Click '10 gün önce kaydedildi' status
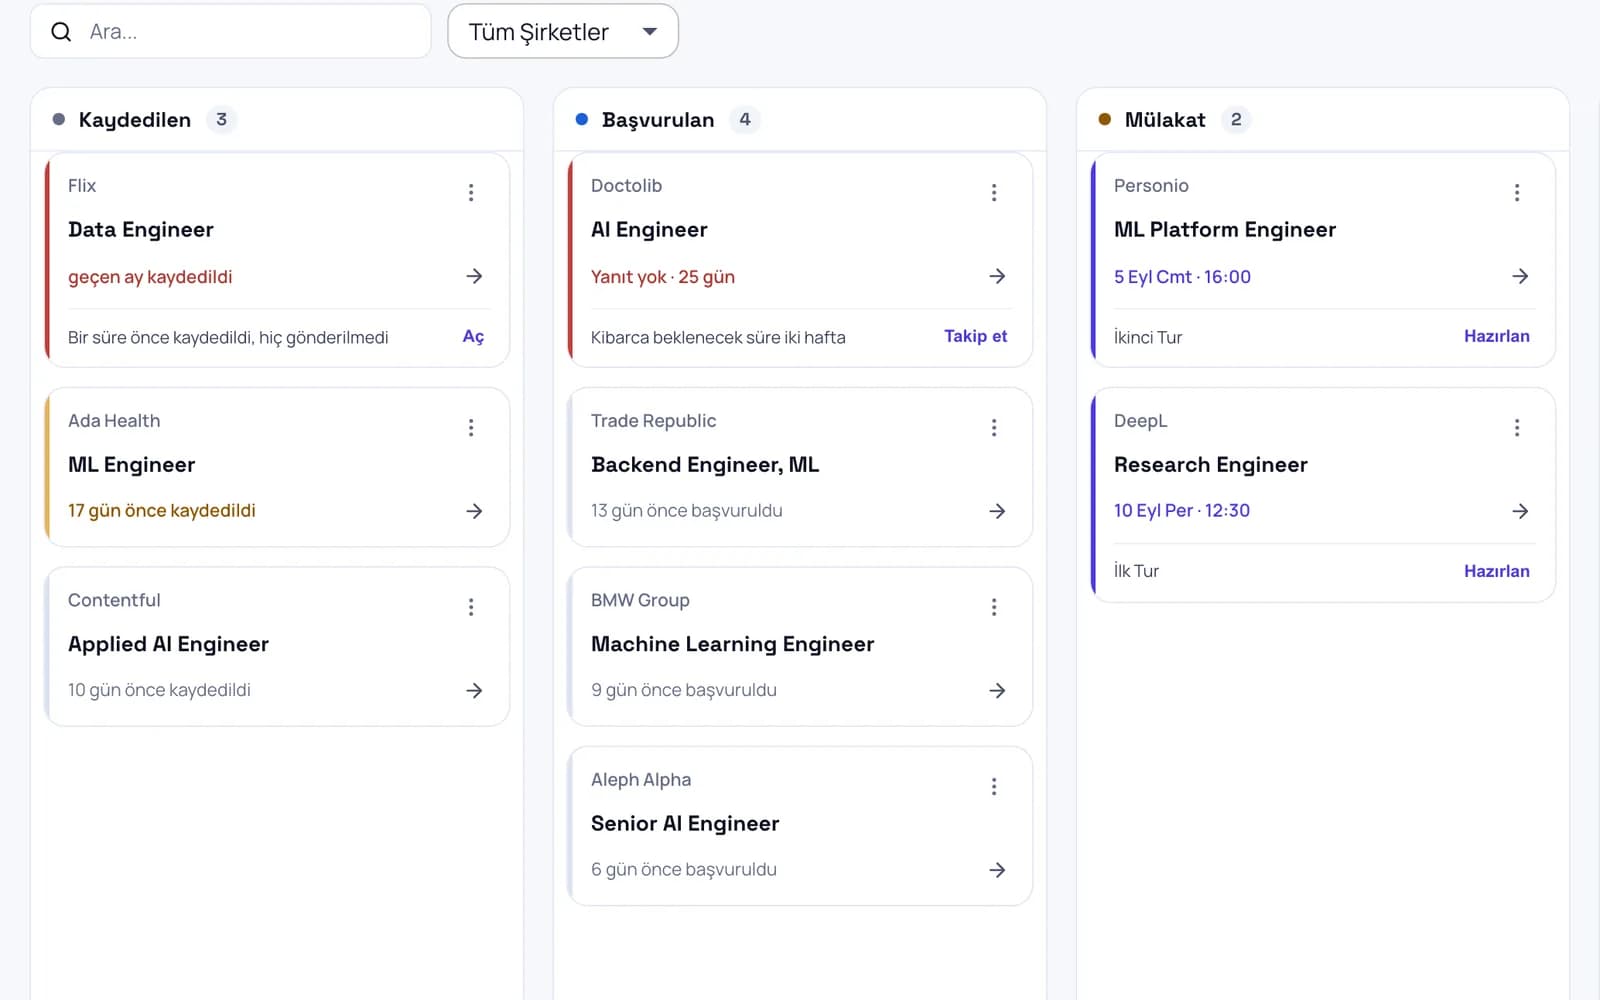1600x1000 pixels. [x=159, y=690]
